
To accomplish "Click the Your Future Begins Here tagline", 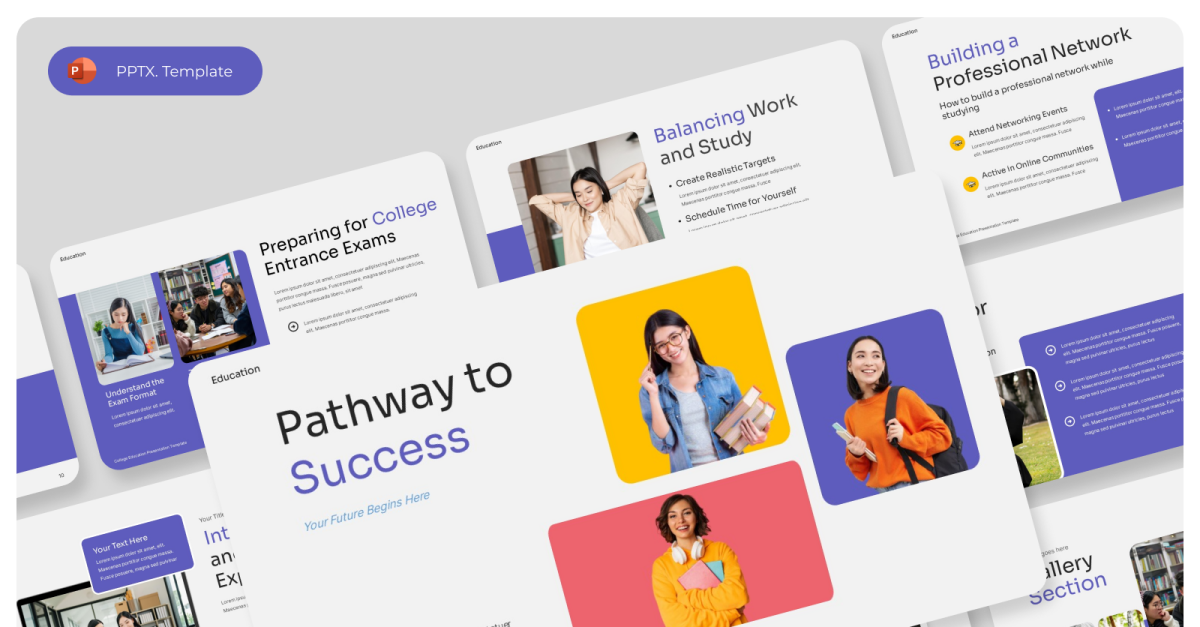I will click(367, 510).
